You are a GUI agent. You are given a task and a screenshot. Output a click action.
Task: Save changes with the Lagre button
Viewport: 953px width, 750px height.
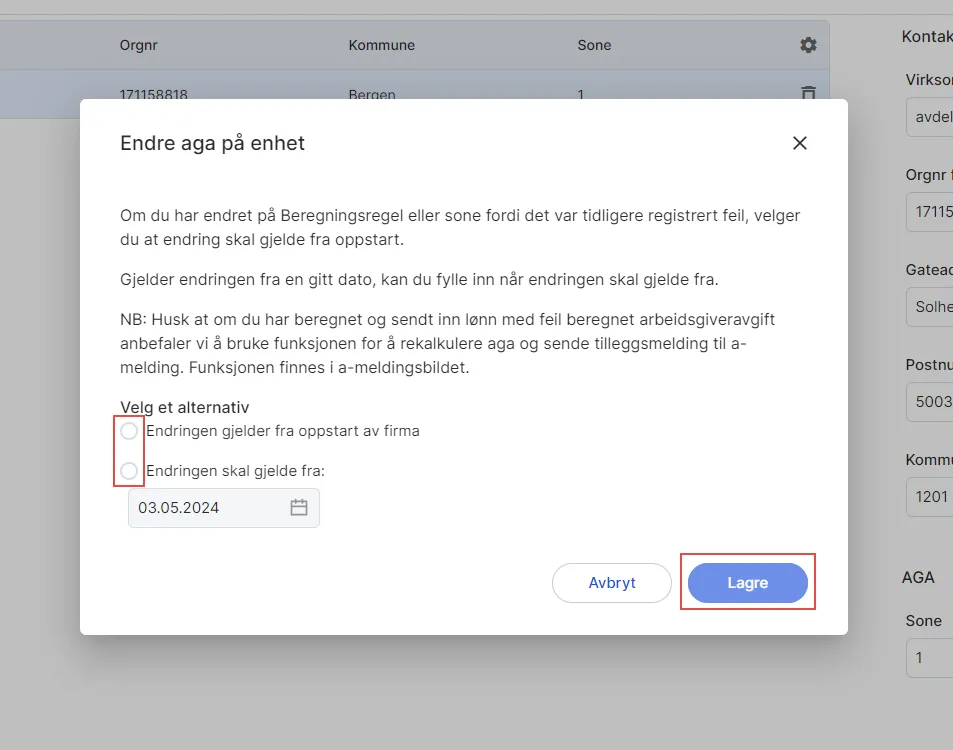point(748,582)
